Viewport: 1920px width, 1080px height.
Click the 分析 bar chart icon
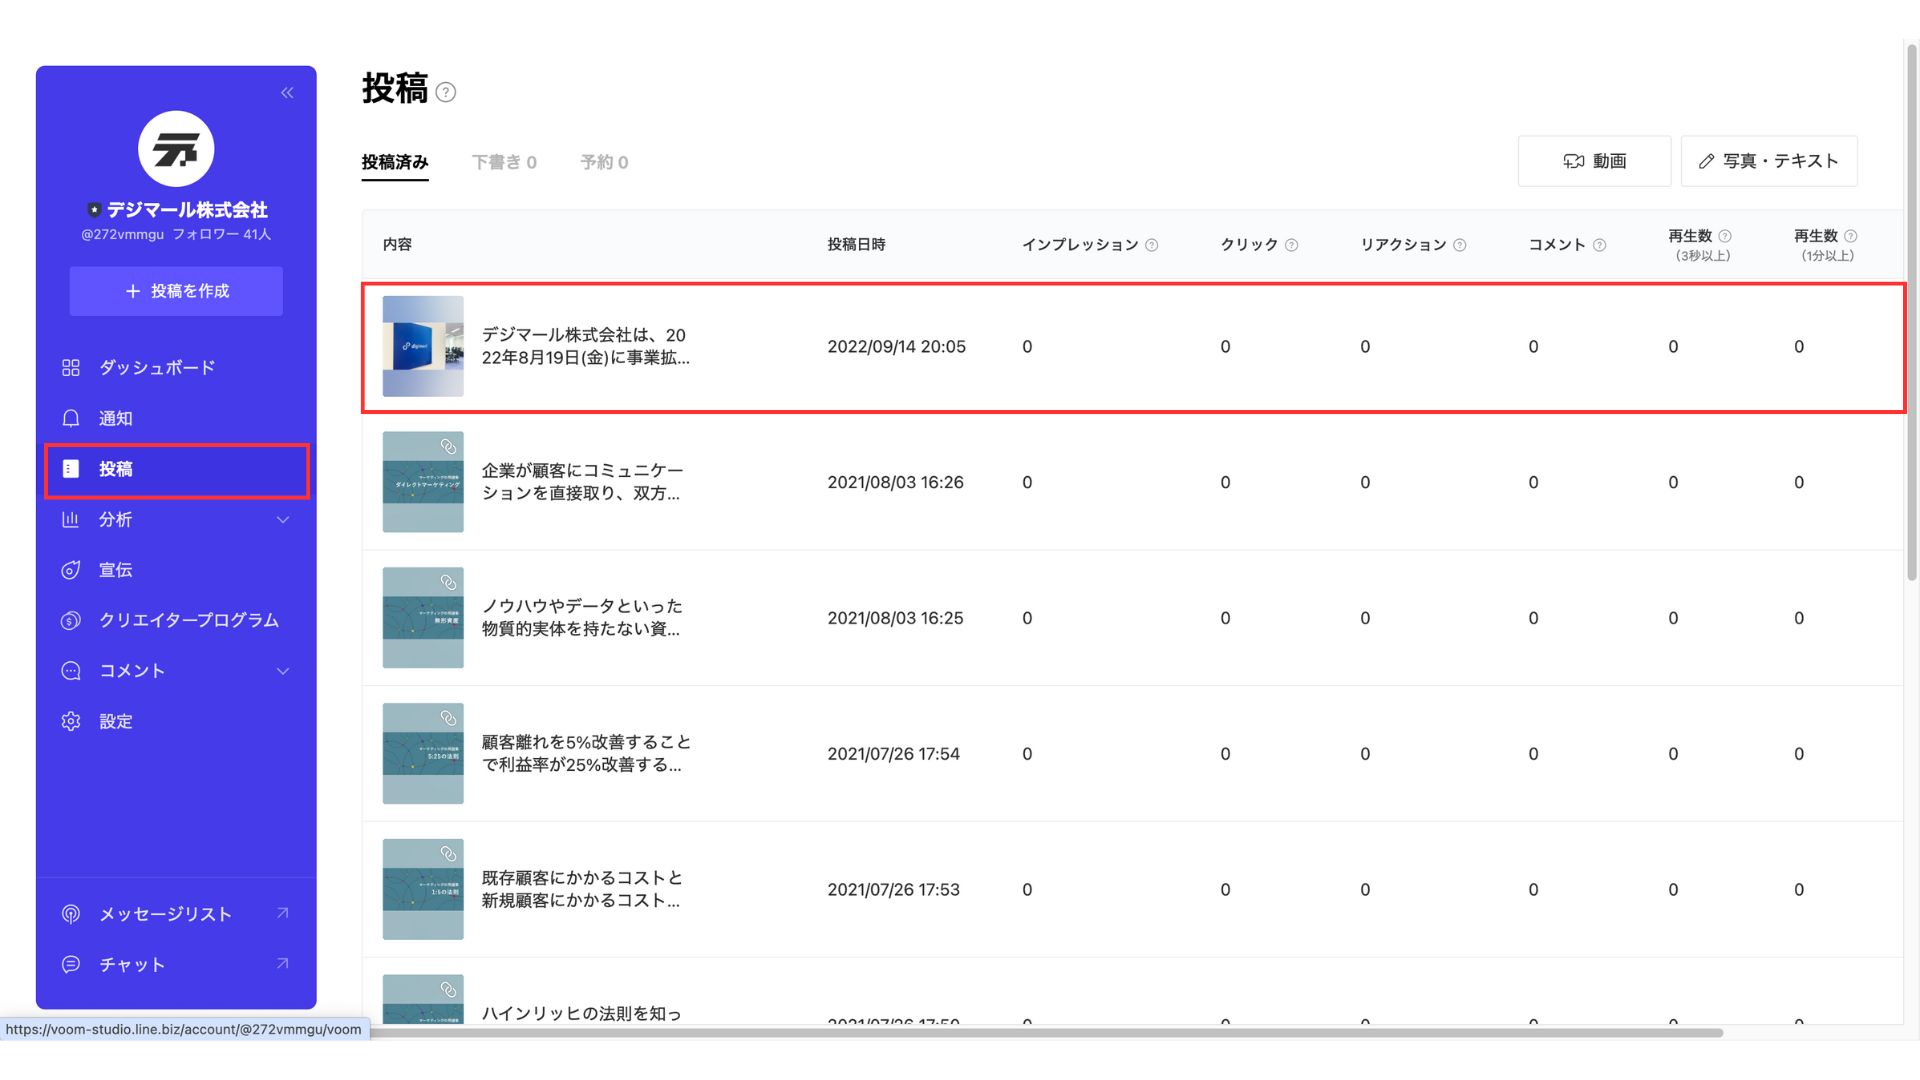pyautogui.click(x=71, y=519)
